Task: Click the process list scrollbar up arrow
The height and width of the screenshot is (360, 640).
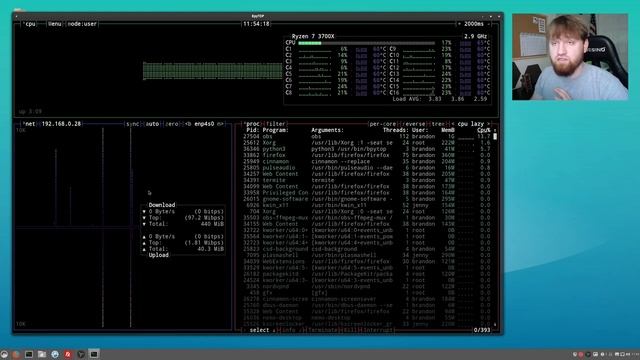Action: point(495,131)
